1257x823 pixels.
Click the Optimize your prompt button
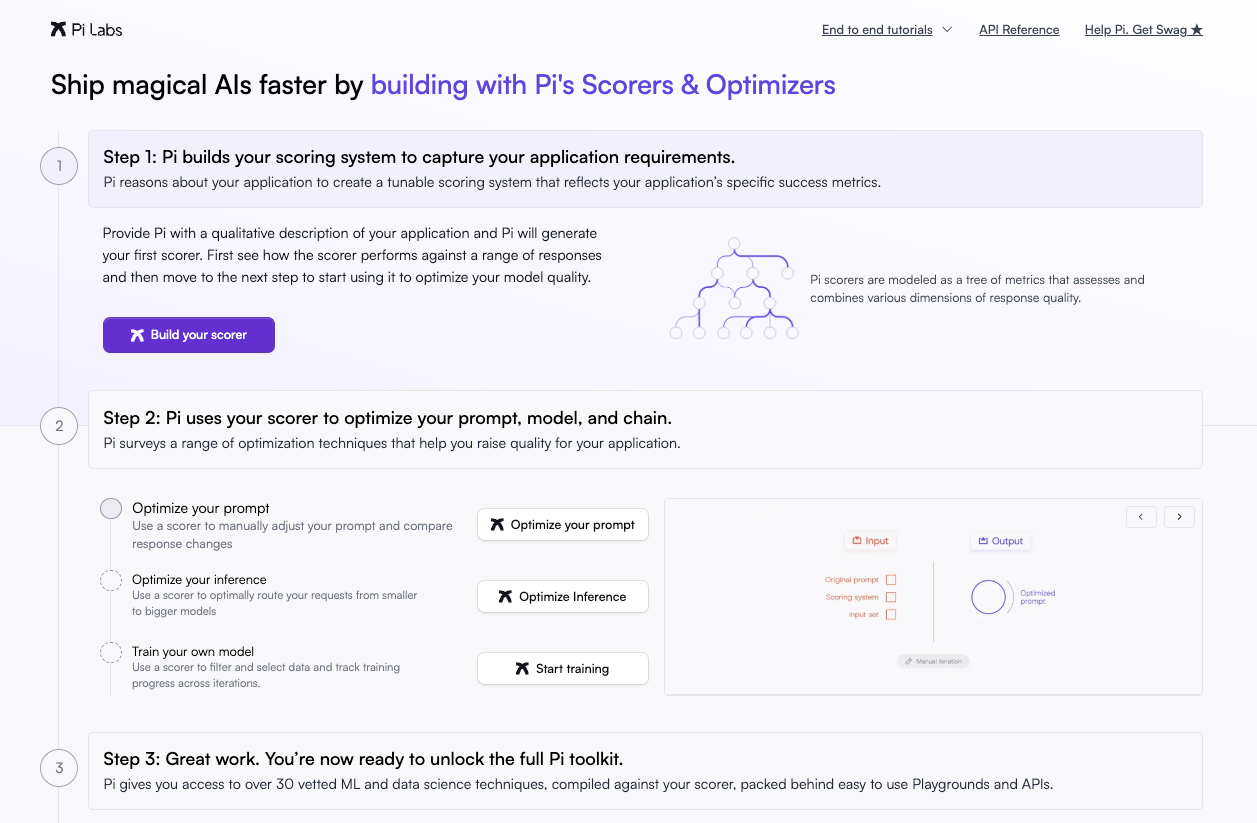[x=563, y=525]
